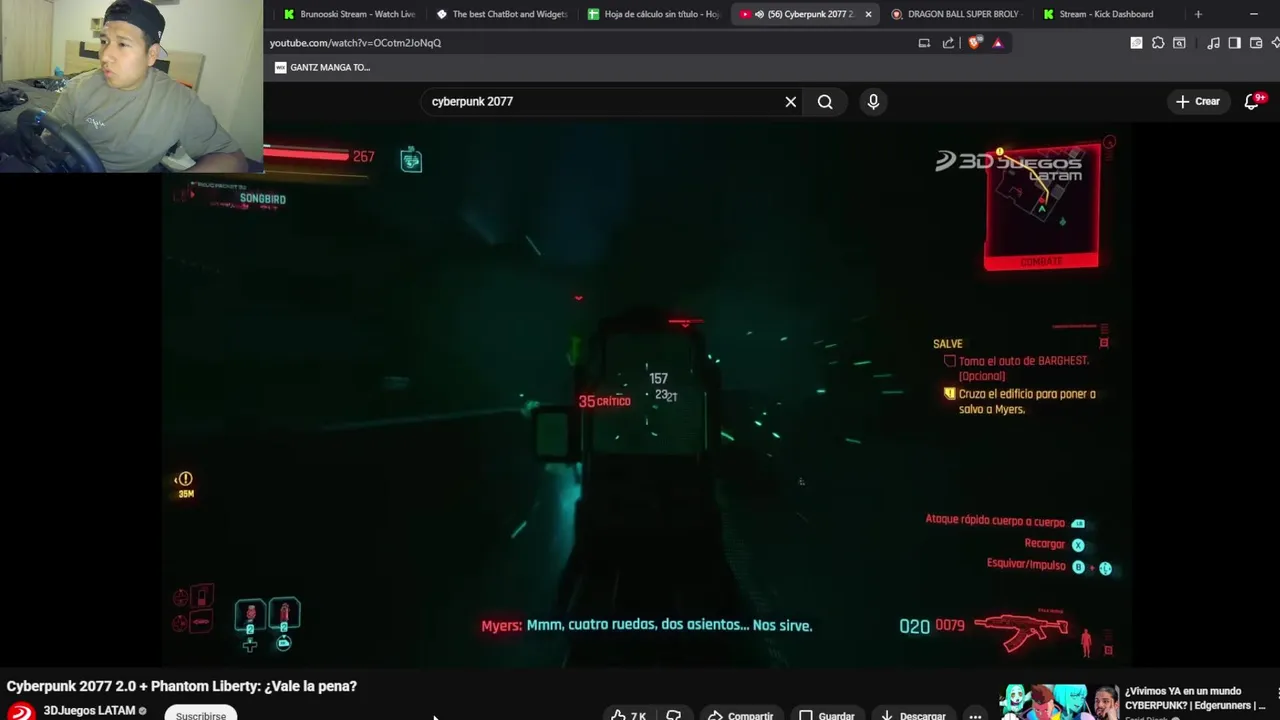Dislike the video with thumbs down
Image resolution: width=1280 pixels, height=720 pixels.
coord(674,715)
